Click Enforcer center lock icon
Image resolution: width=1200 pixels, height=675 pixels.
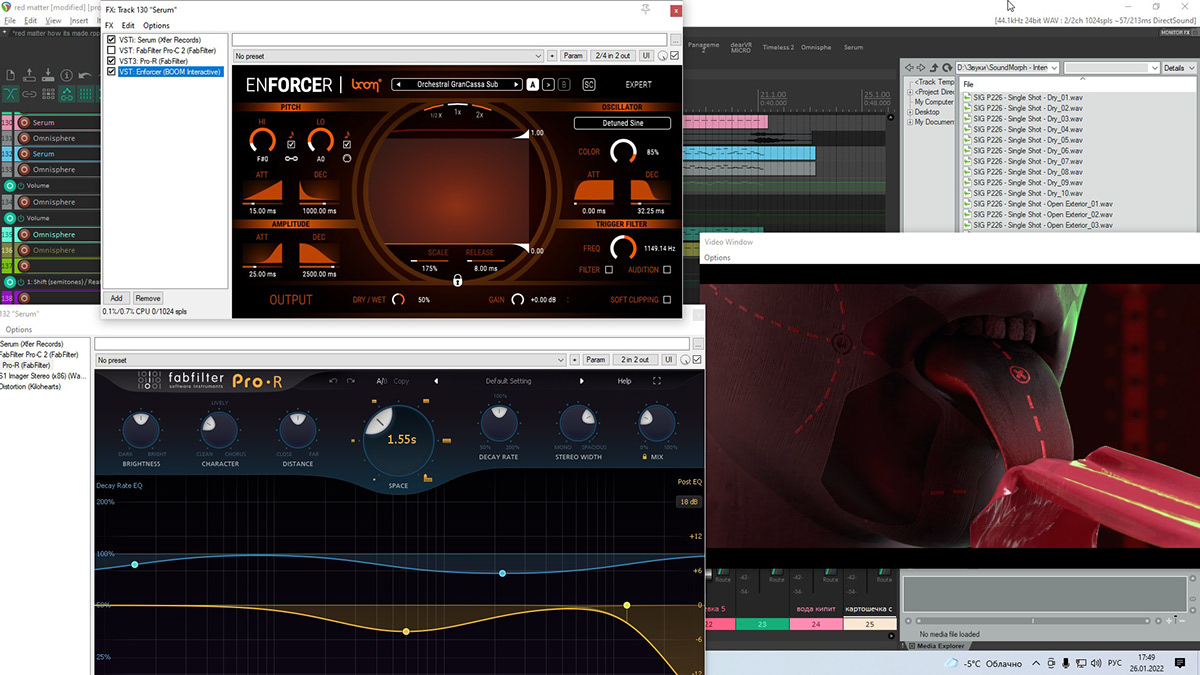click(457, 281)
